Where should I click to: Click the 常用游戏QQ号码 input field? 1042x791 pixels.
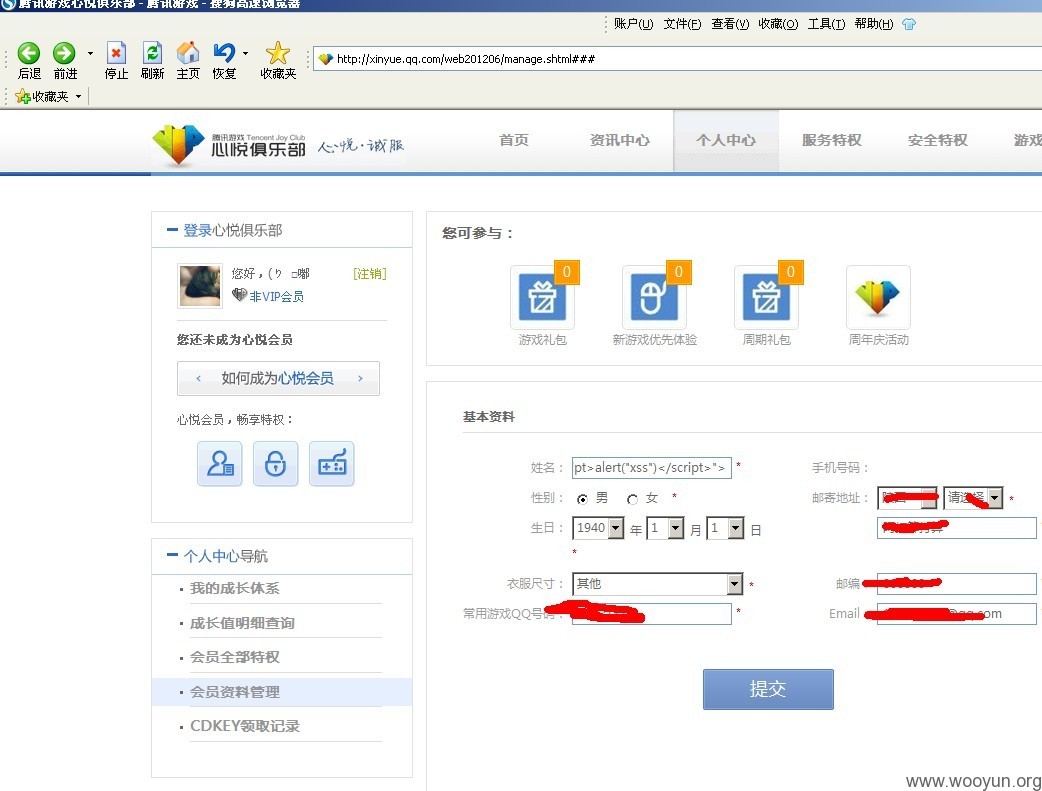click(651, 614)
